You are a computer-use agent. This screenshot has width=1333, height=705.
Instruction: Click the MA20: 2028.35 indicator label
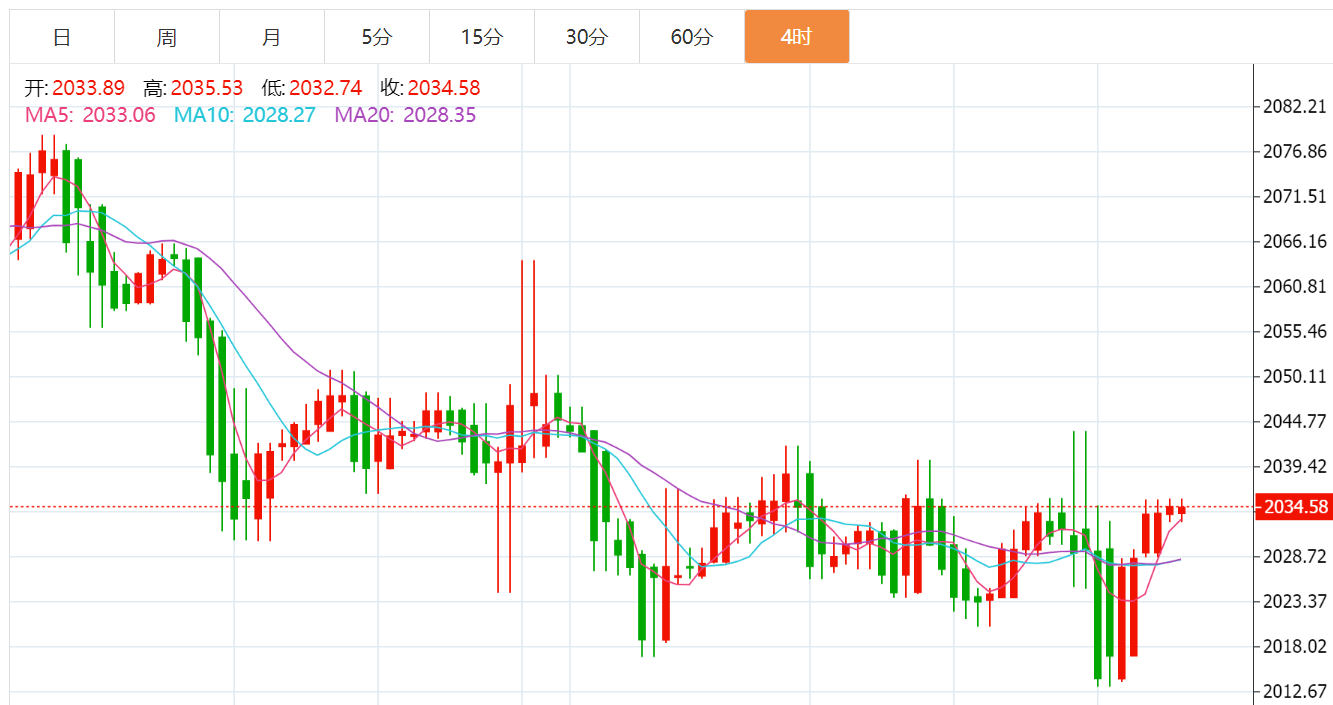tap(405, 115)
